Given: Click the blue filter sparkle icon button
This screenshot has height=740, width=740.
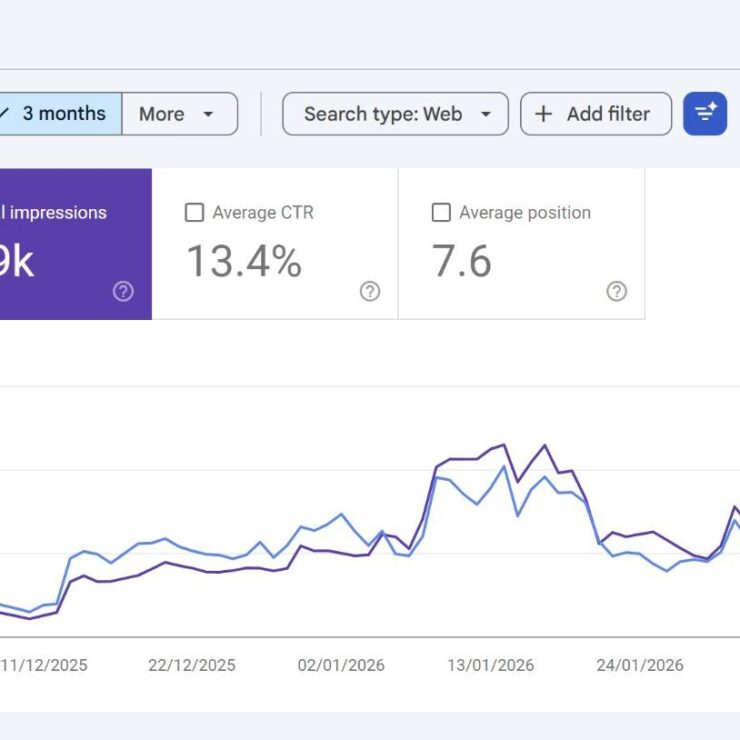Looking at the screenshot, I should [705, 114].
